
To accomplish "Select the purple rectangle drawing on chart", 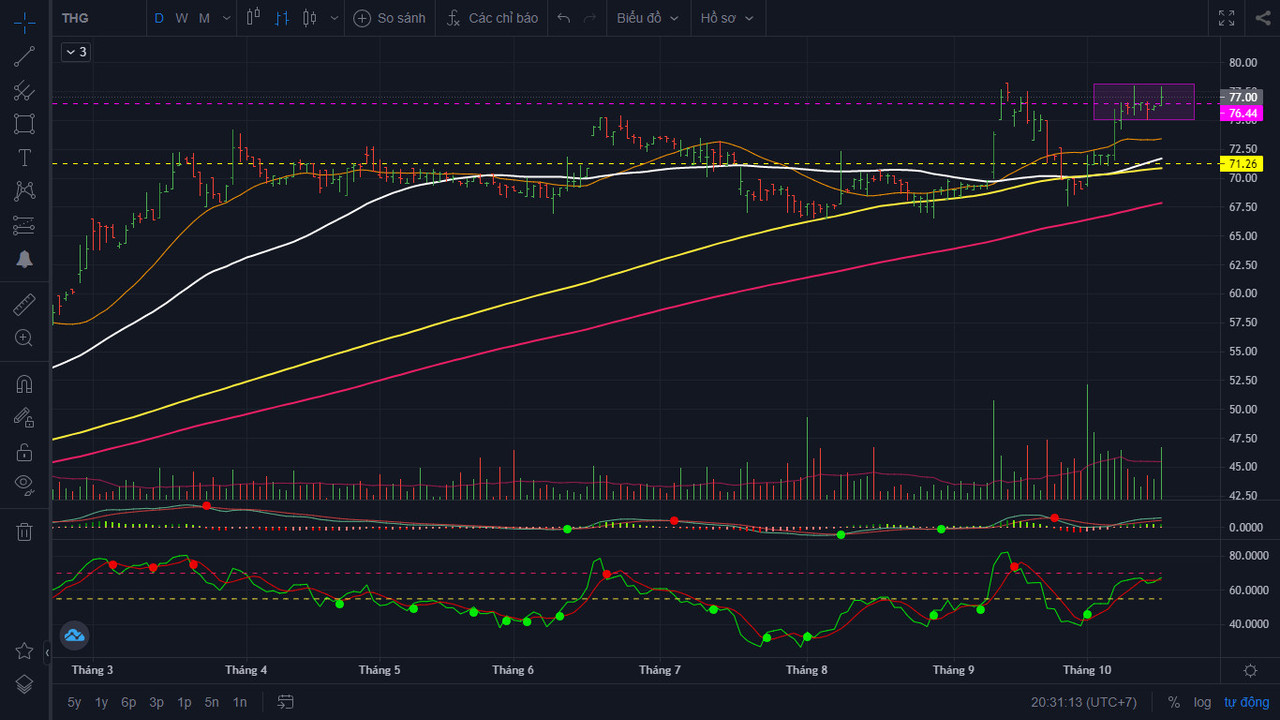I will 1144,102.
